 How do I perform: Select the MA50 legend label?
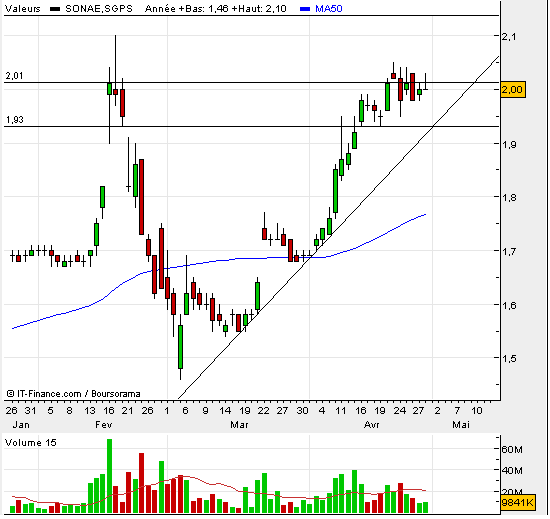tap(328, 8)
